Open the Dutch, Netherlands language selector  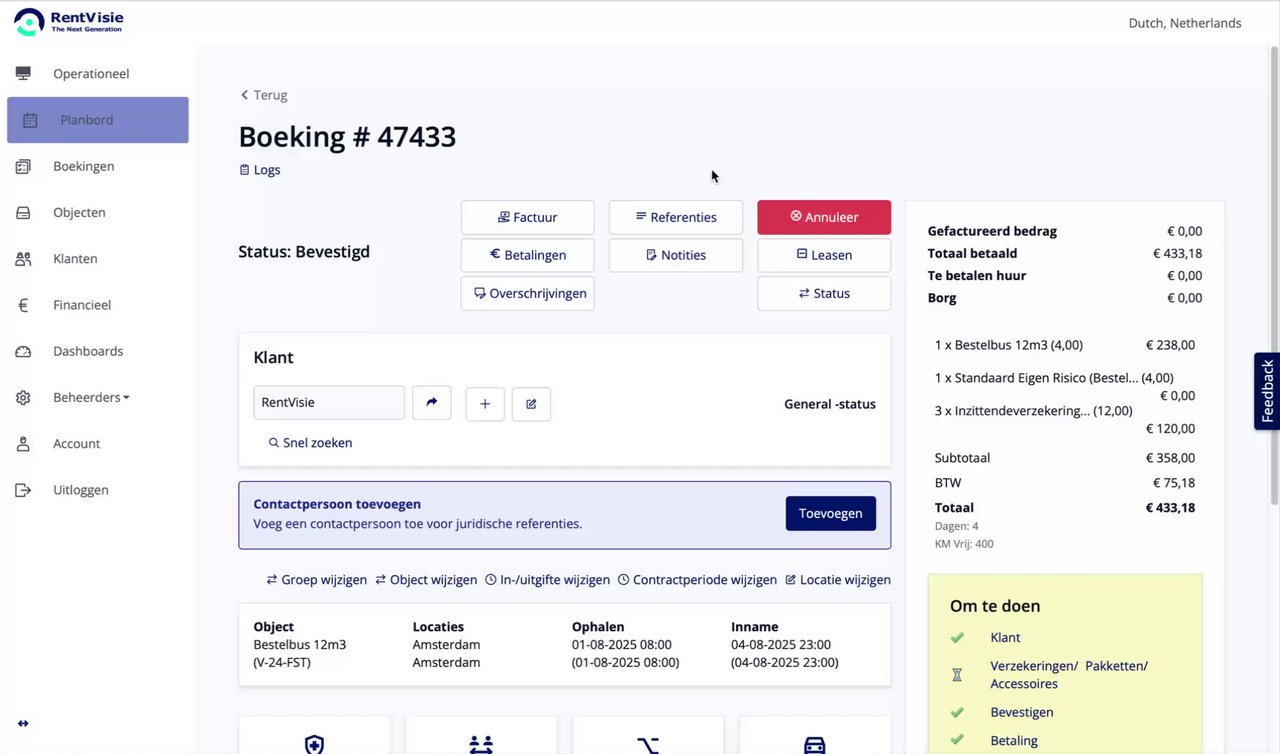pos(1184,23)
